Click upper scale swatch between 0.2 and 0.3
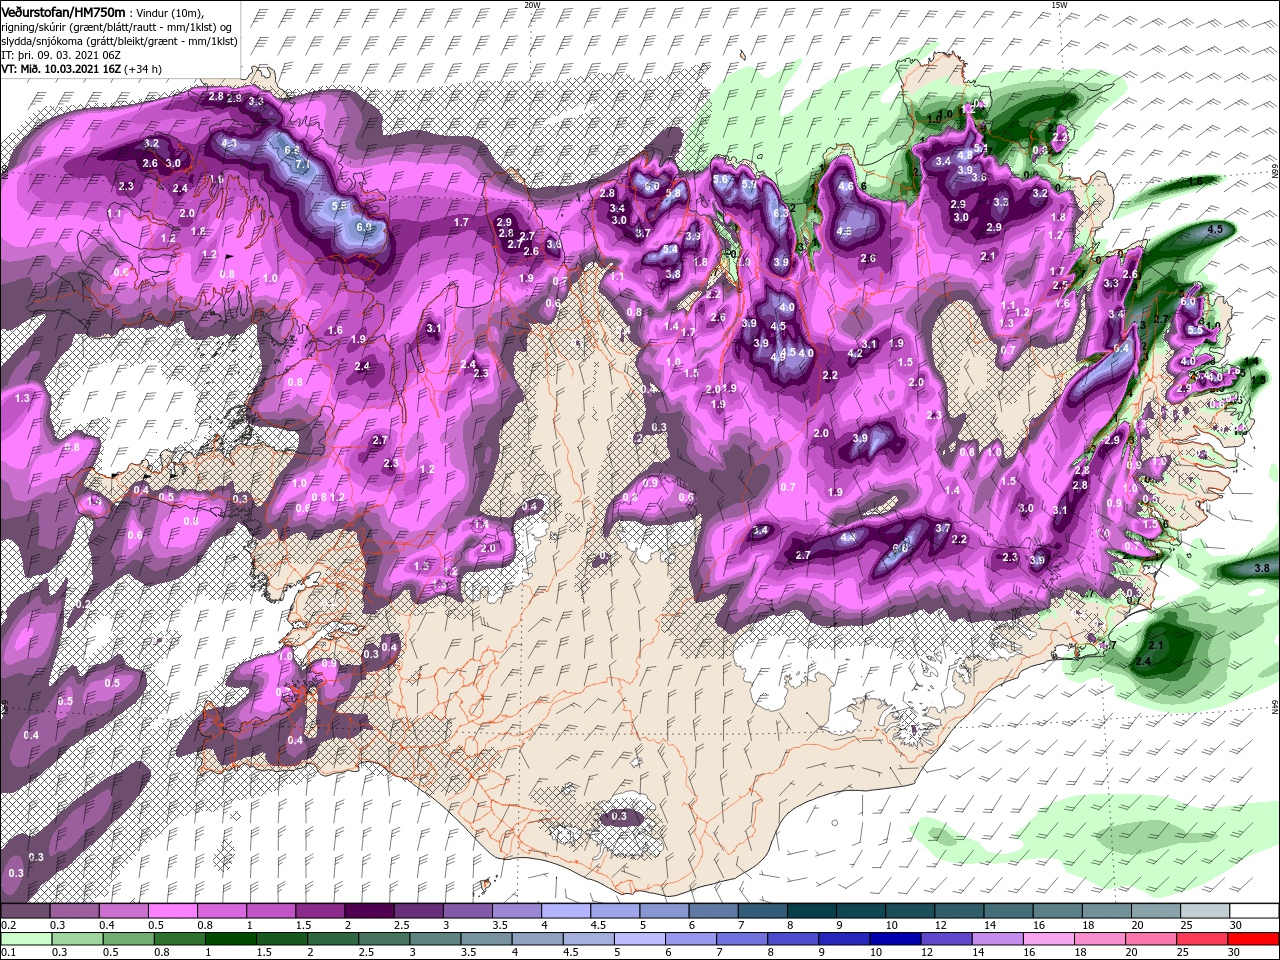 coord(25,911)
